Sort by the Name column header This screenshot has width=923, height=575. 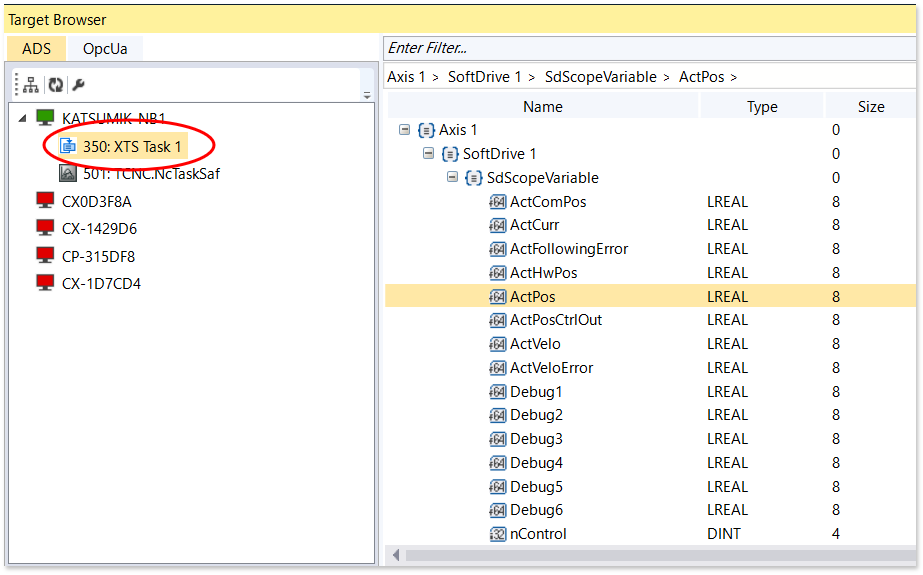click(x=543, y=107)
